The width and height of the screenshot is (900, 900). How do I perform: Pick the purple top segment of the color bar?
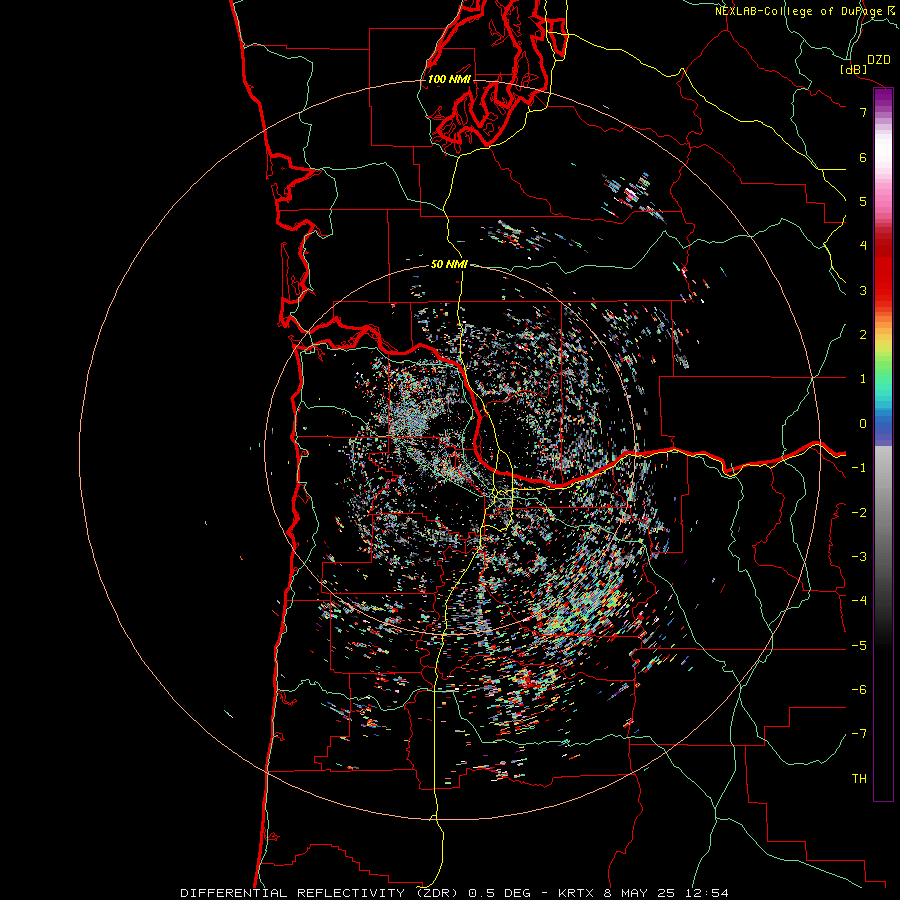pos(883,96)
